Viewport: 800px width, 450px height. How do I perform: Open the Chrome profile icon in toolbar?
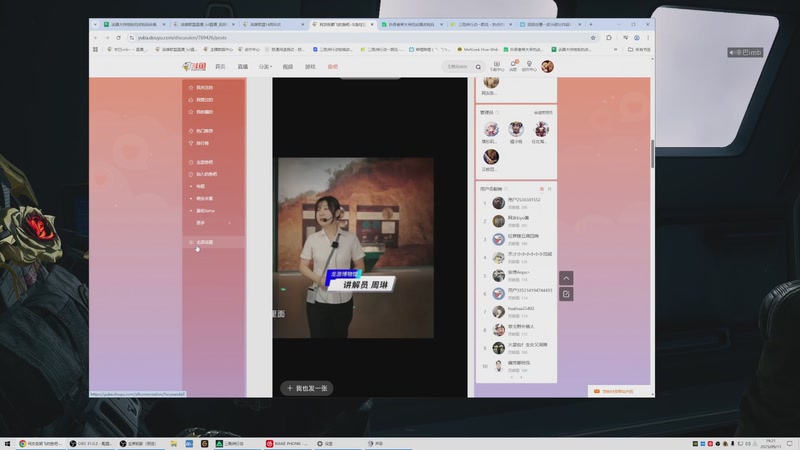(x=637, y=38)
